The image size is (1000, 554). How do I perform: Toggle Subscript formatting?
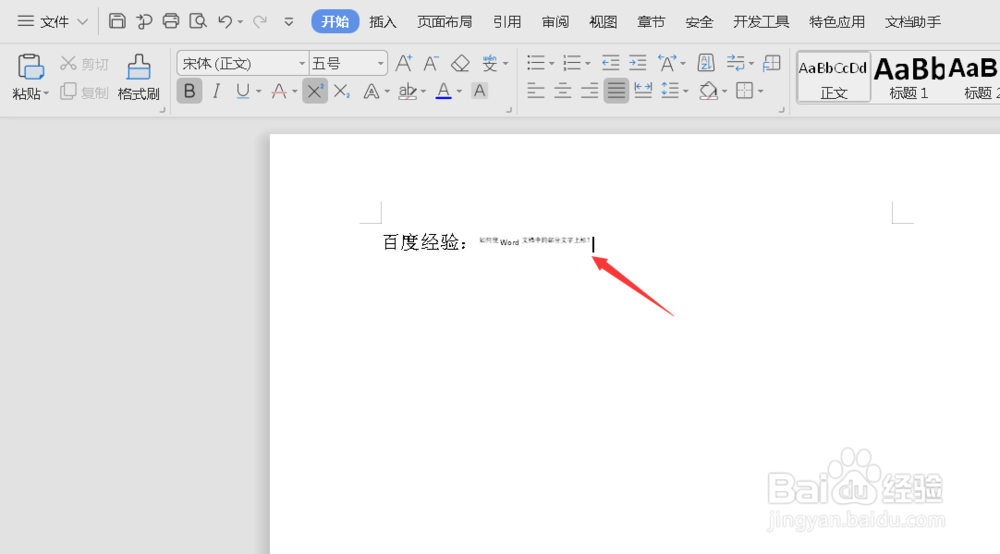pyautogui.click(x=342, y=91)
